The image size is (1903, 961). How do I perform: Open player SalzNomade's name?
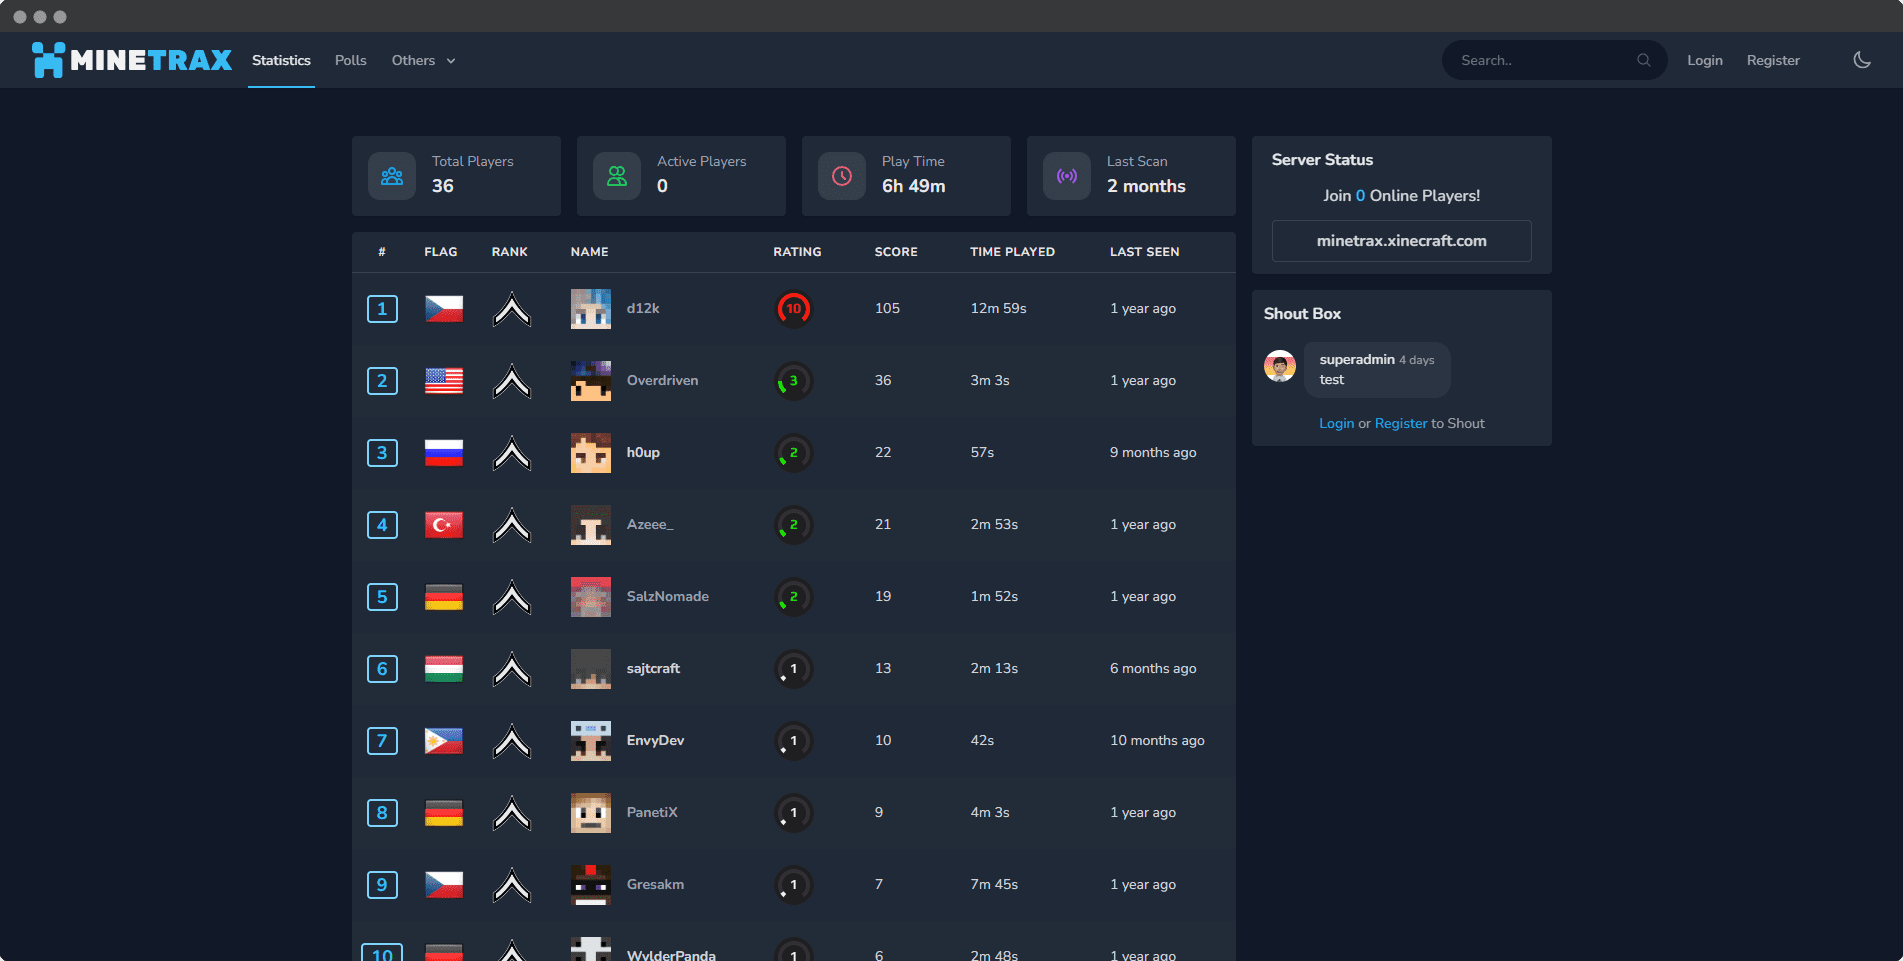(667, 597)
